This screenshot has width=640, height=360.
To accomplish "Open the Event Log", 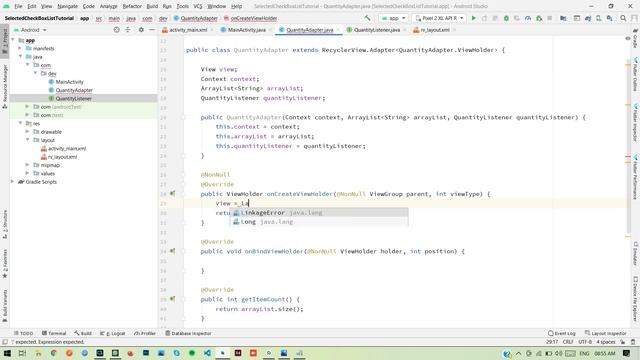I will (x=562, y=333).
